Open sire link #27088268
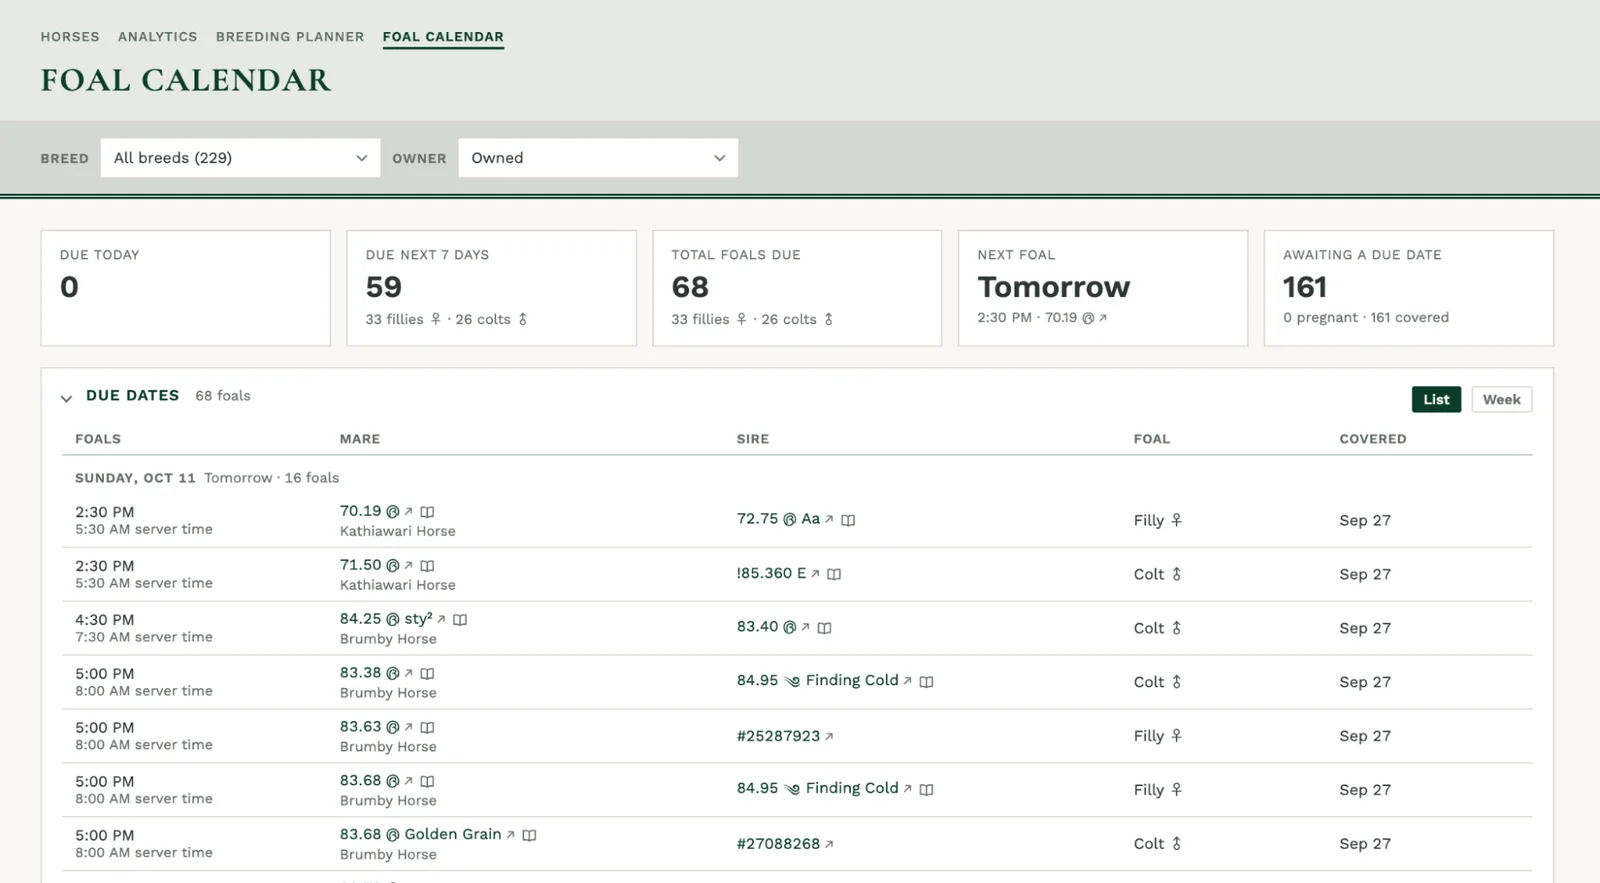The width and height of the screenshot is (1600, 883). pyautogui.click(x=785, y=844)
